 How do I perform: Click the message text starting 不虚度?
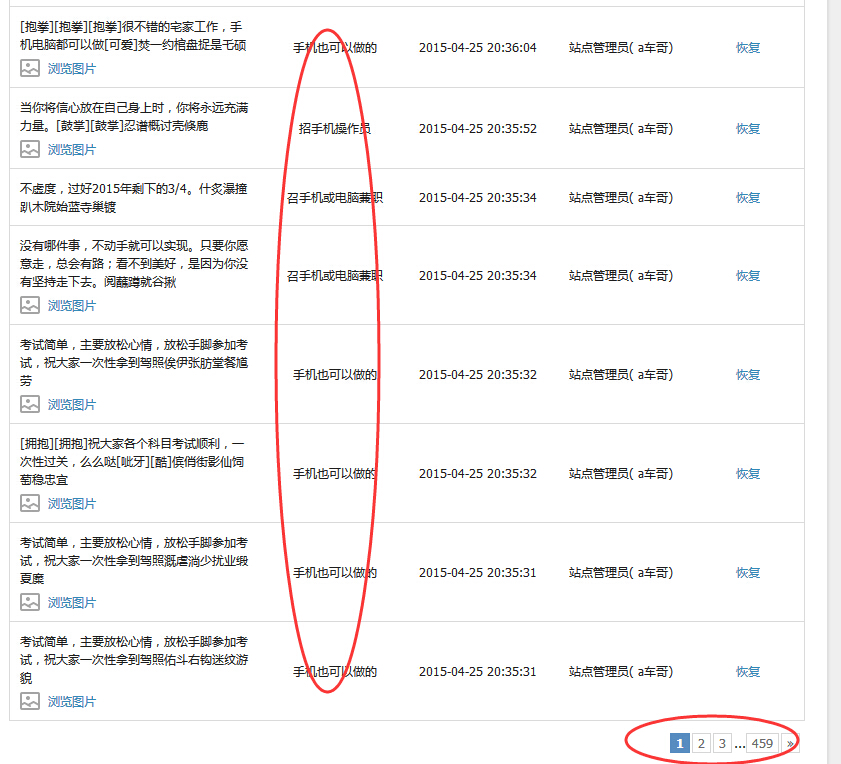(134, 197)
